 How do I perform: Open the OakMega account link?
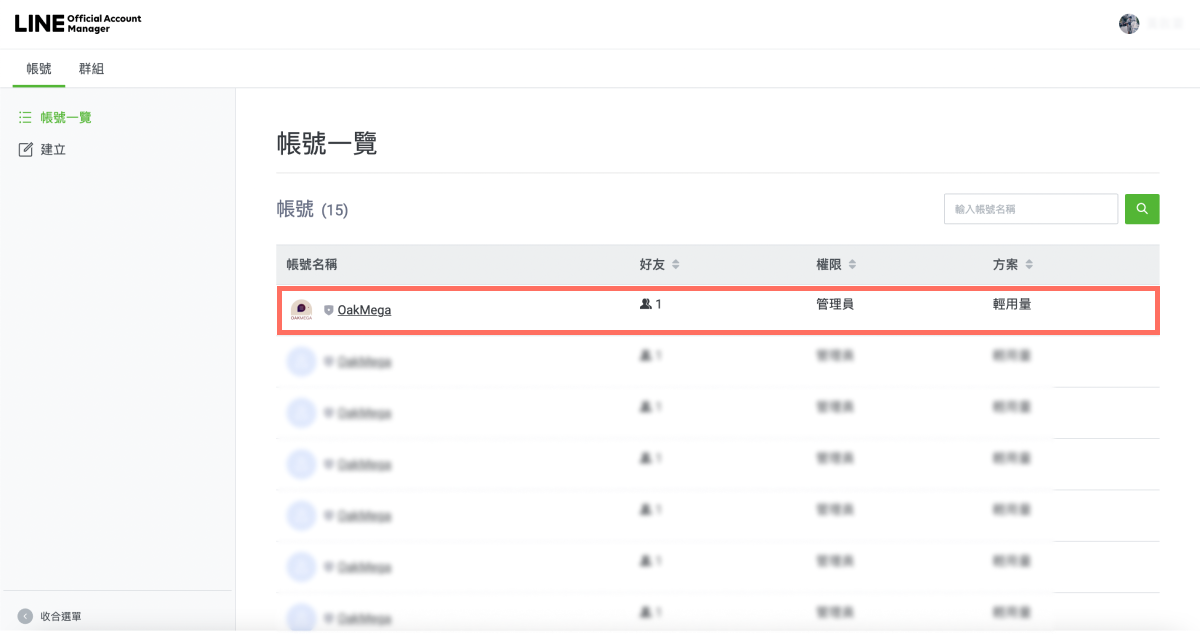363,310
